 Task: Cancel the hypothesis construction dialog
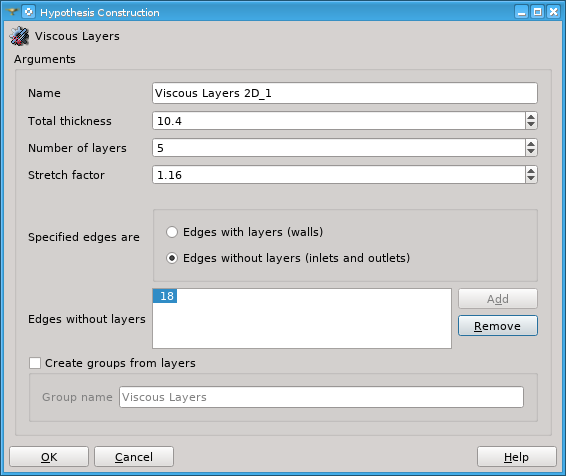click(134, 457)
